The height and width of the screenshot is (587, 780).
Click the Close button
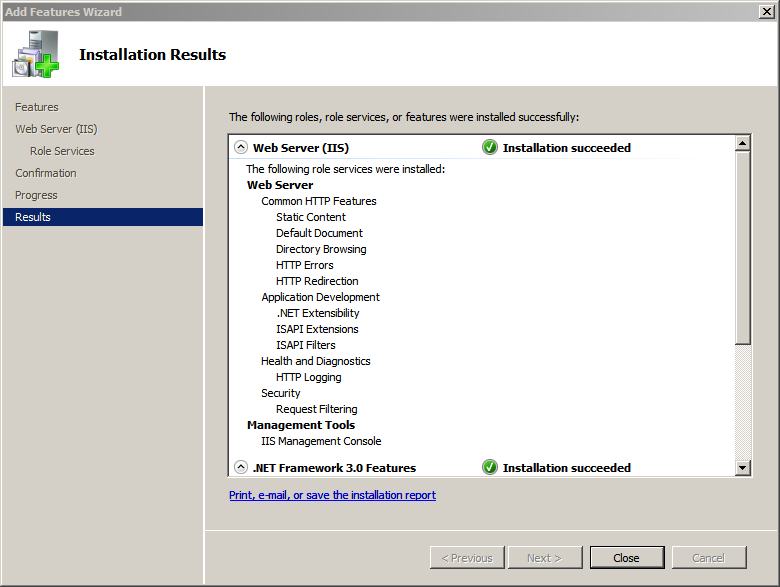(x=627, y=558)
